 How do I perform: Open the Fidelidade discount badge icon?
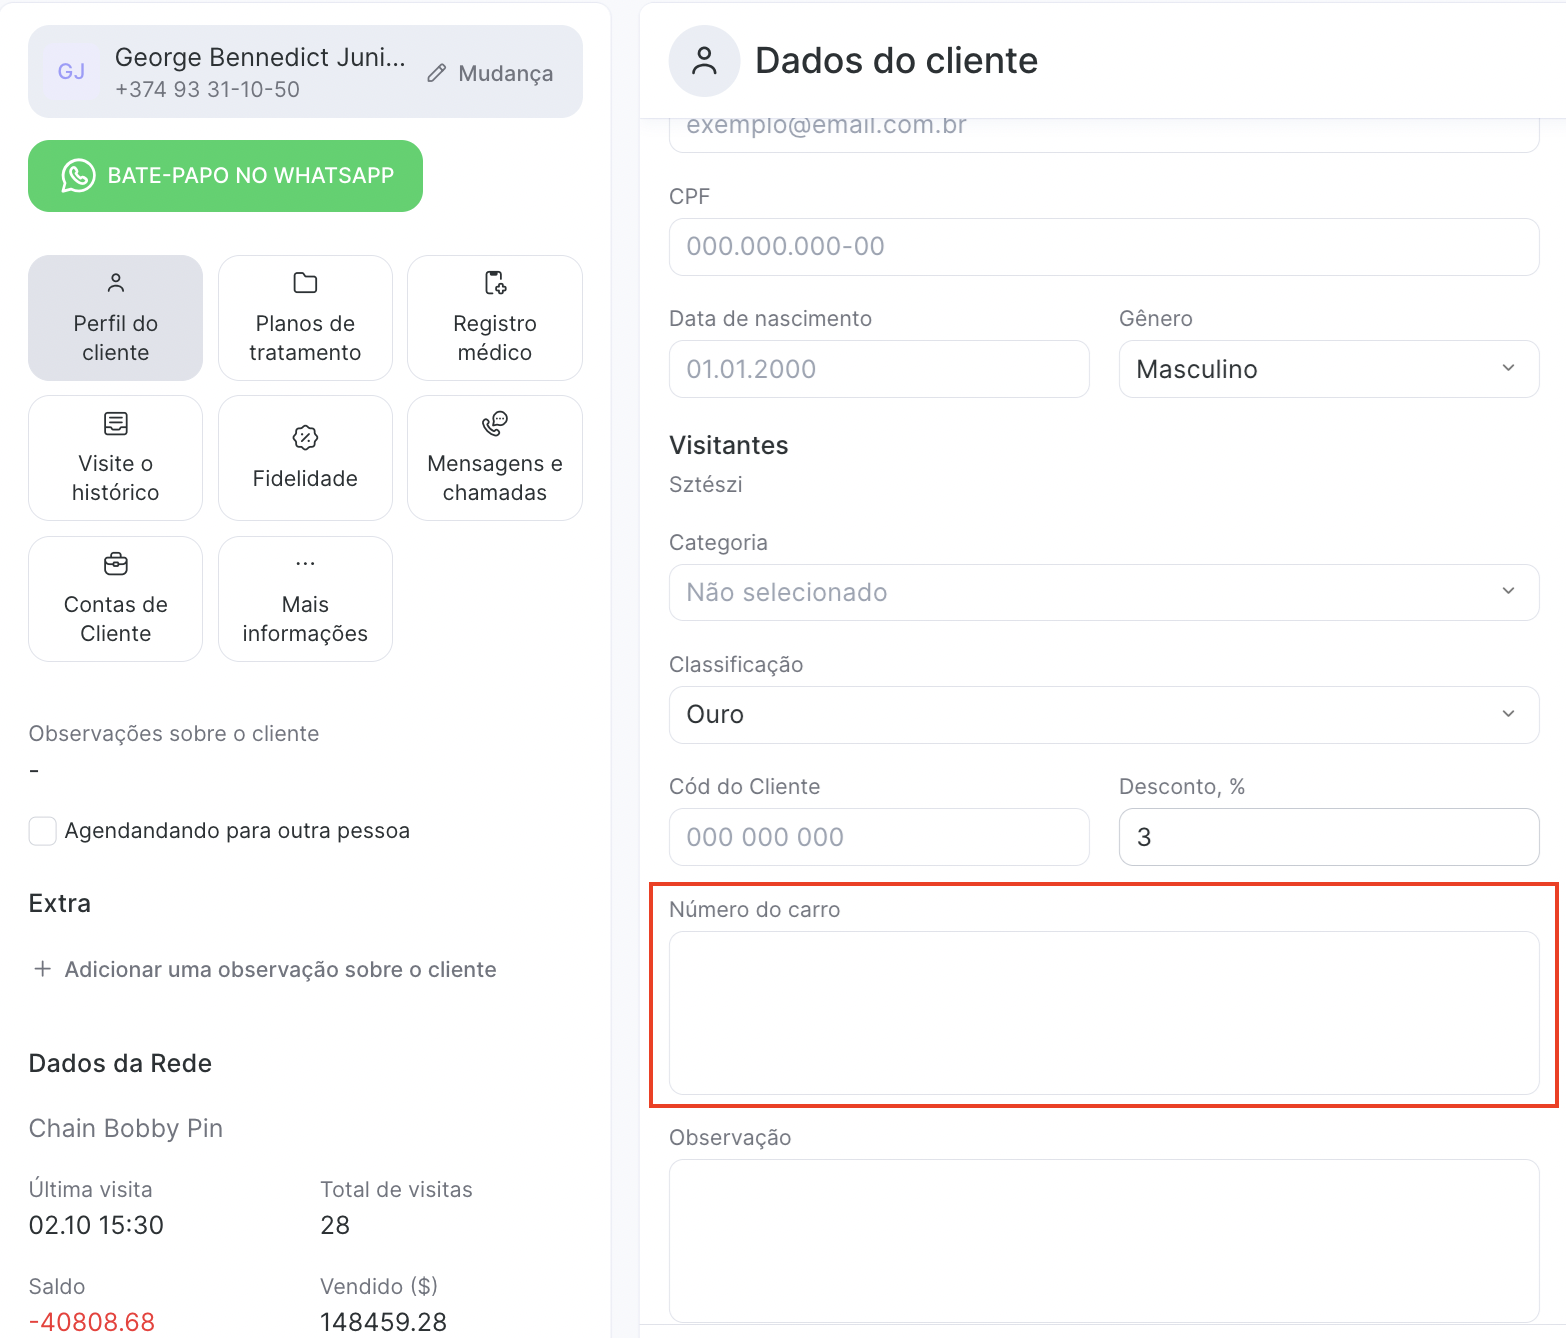point(305,438)
